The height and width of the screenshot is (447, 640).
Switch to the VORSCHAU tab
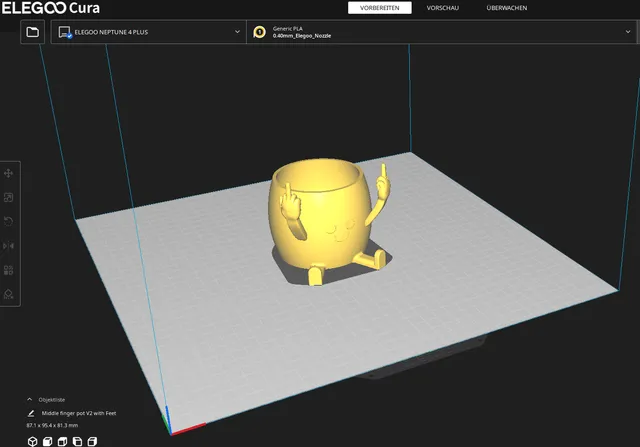click(x=443, y=8)
